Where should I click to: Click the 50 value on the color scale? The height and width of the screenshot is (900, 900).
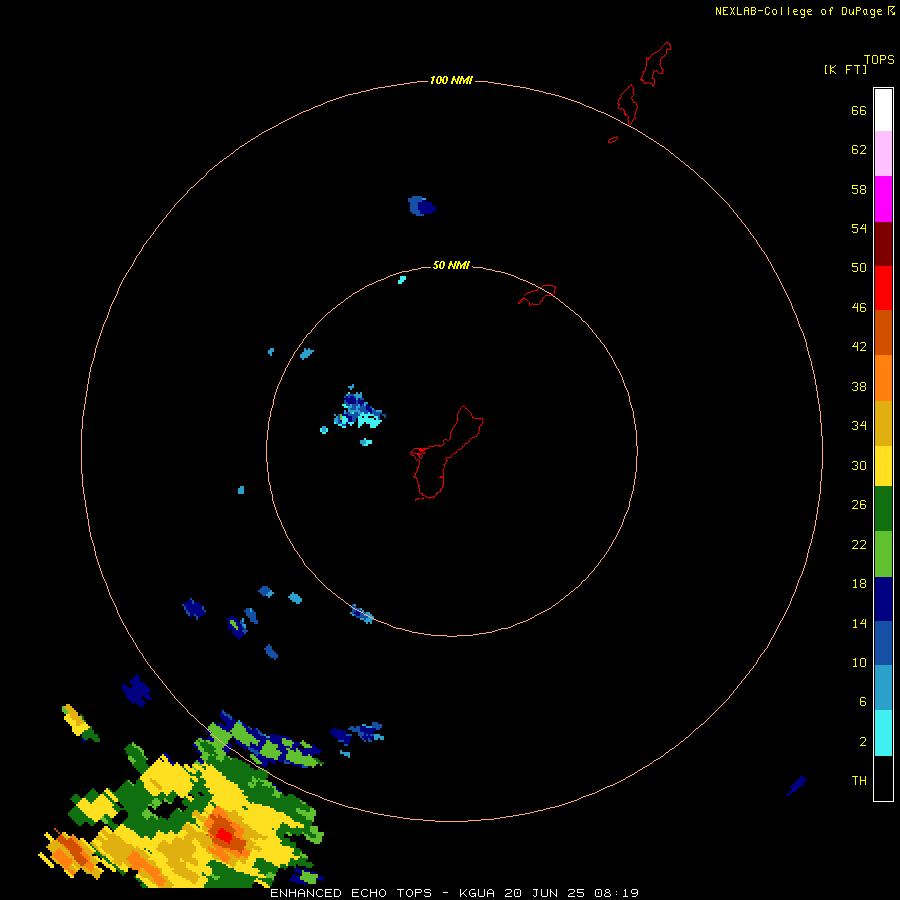point(859,268)
